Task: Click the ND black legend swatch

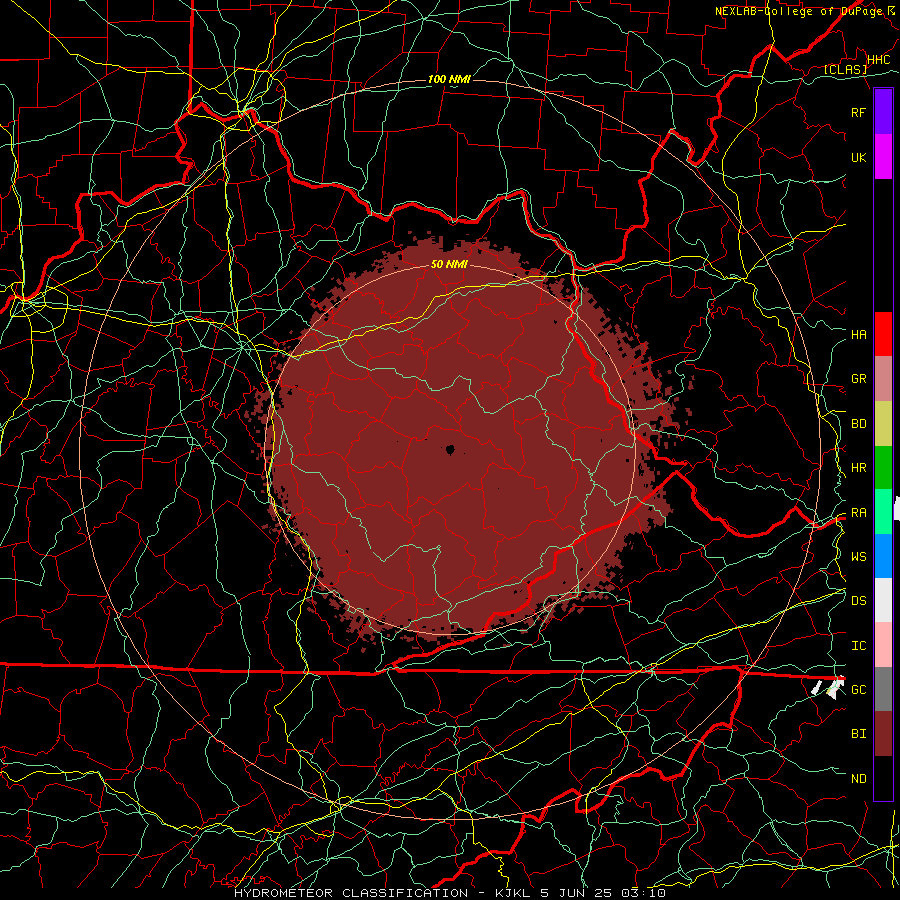Action: (x=883, y=778)
